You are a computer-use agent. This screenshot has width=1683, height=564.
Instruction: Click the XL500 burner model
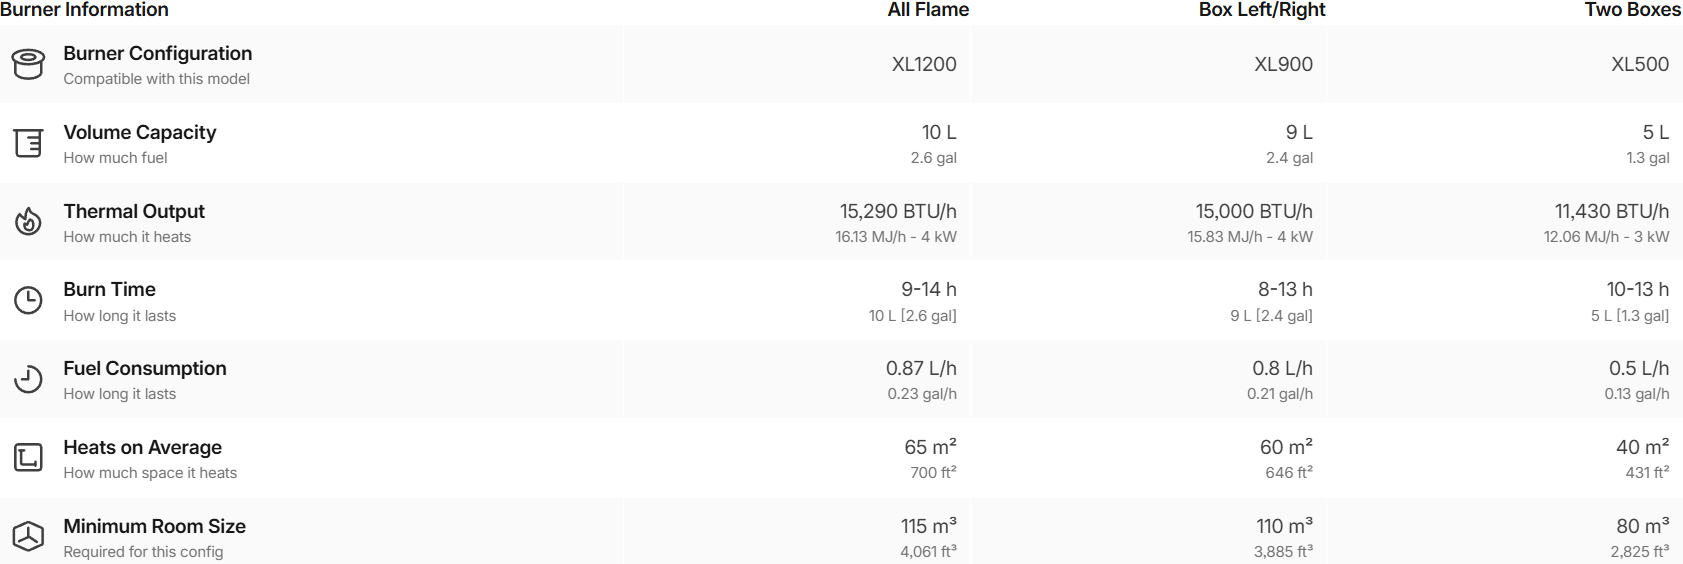click(x=1639, y=64)
